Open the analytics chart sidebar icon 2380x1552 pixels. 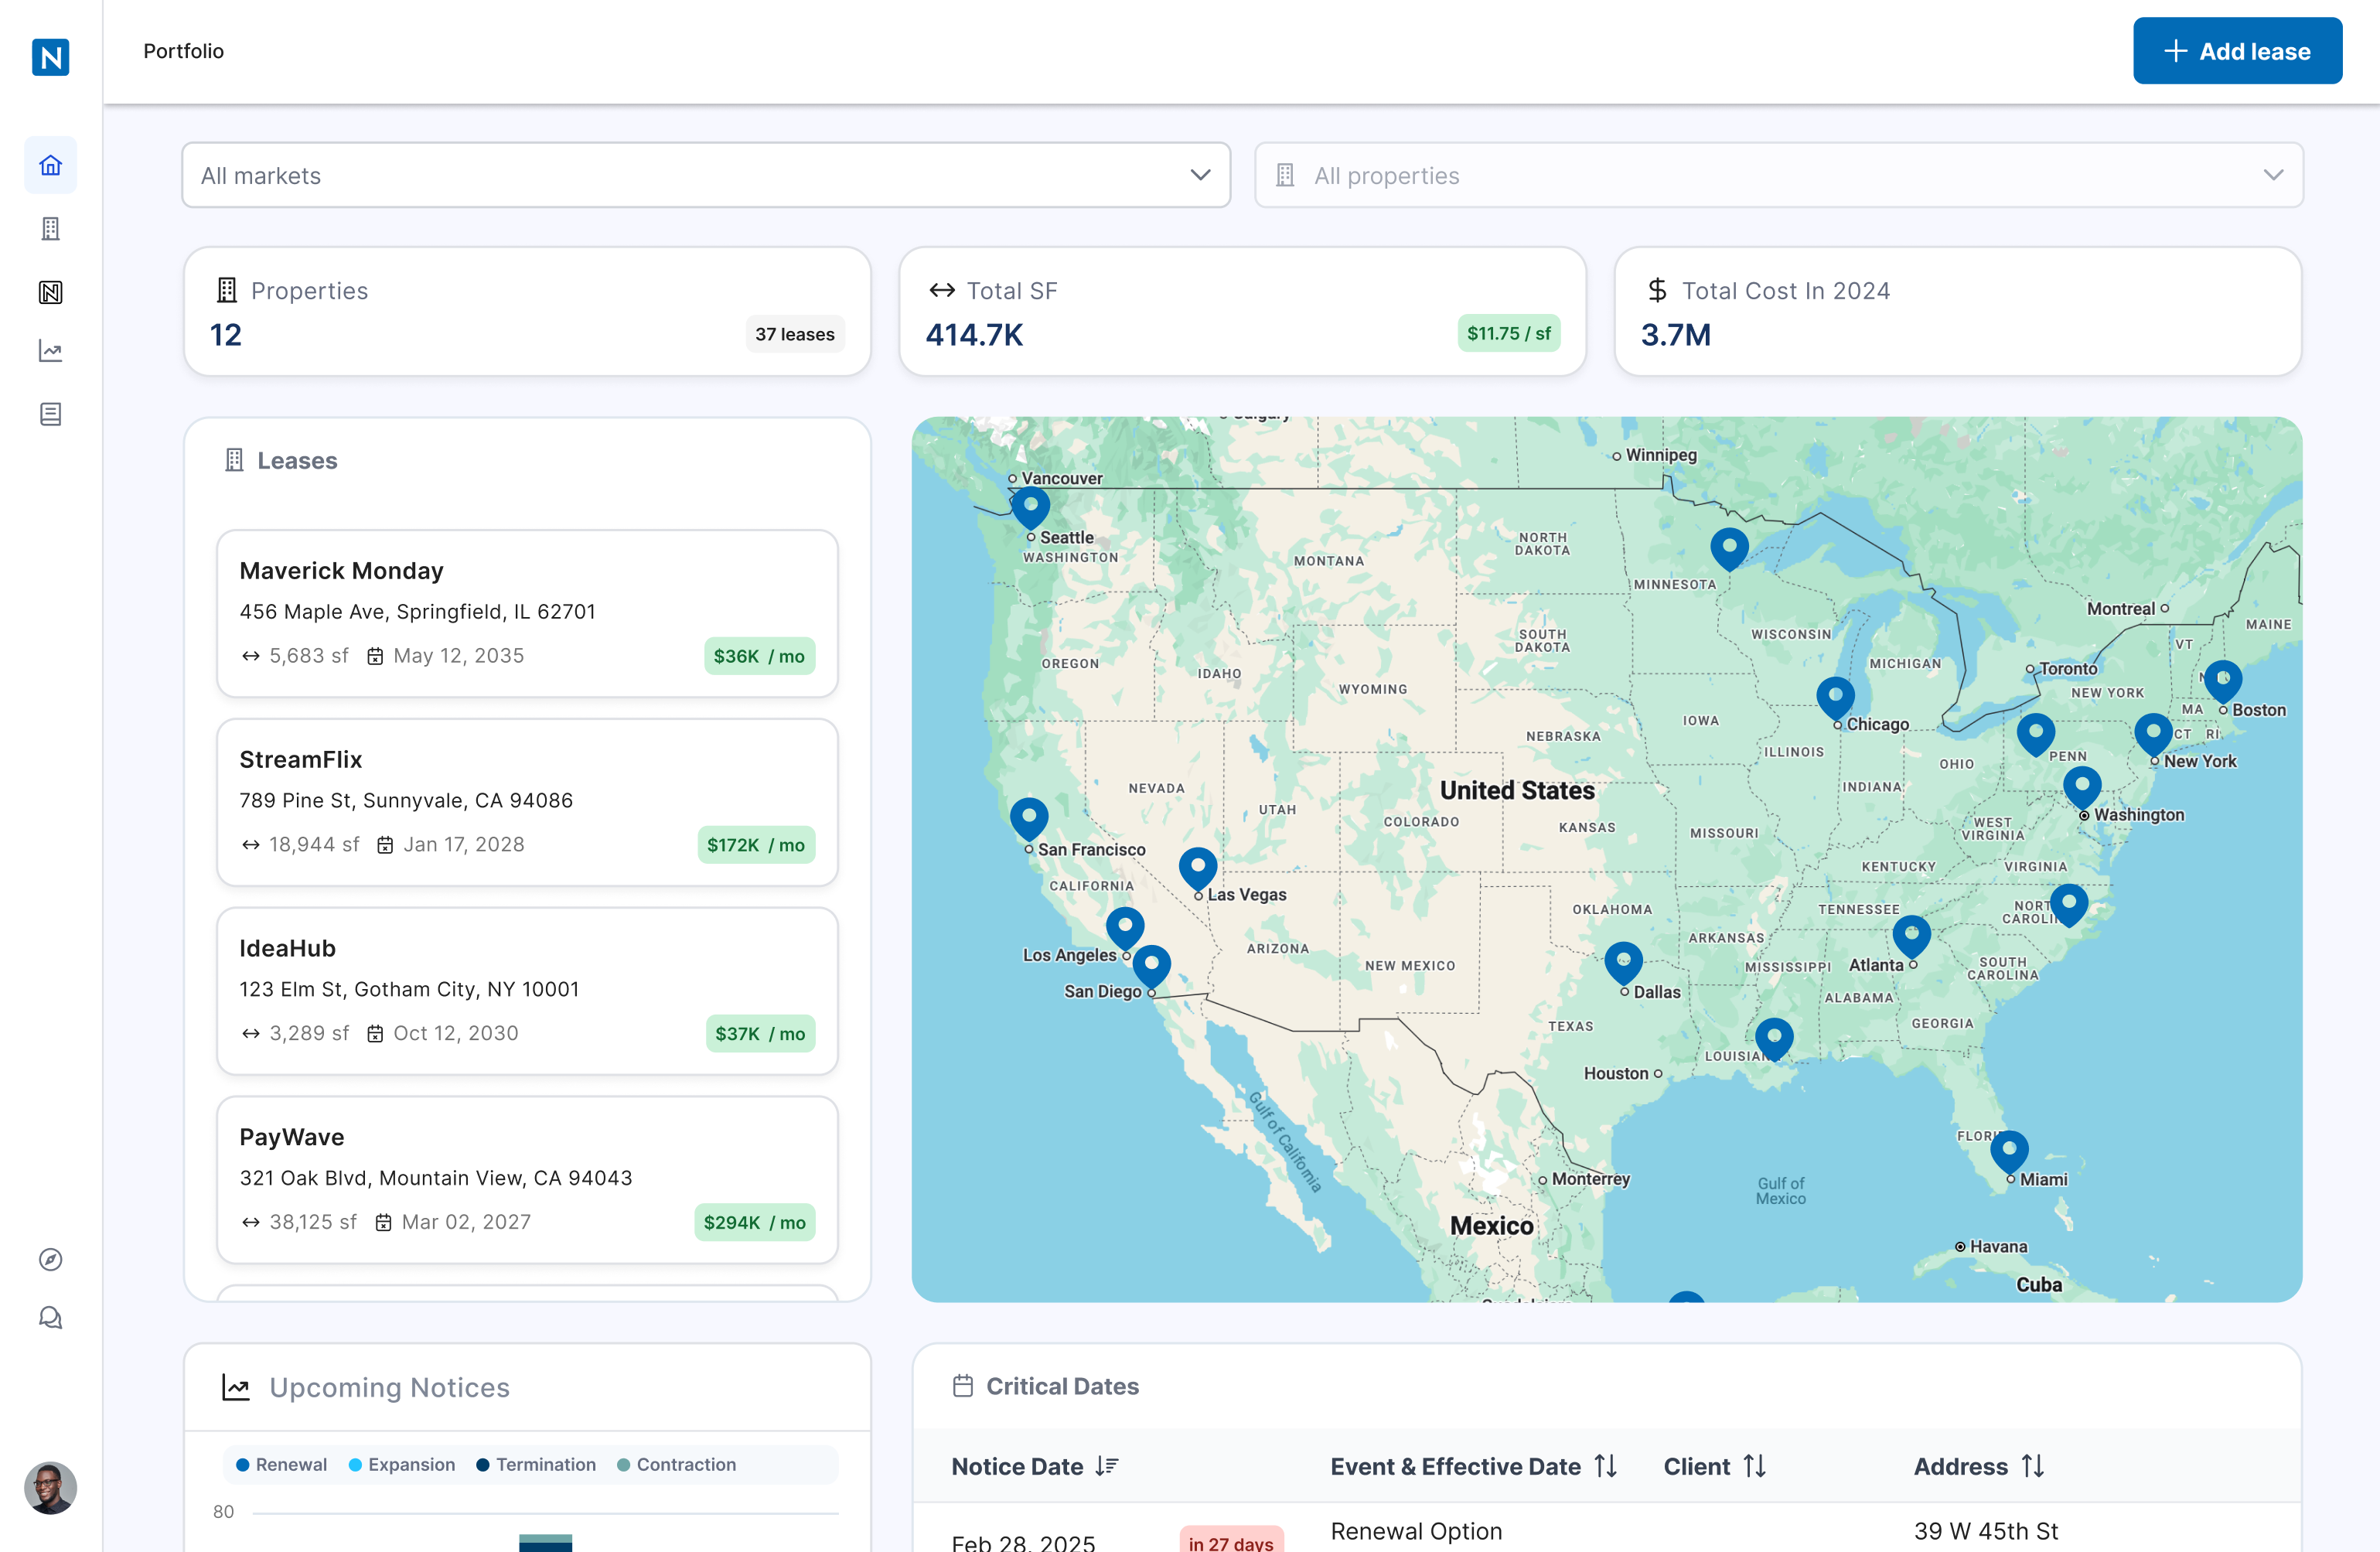tap(50, 352)
